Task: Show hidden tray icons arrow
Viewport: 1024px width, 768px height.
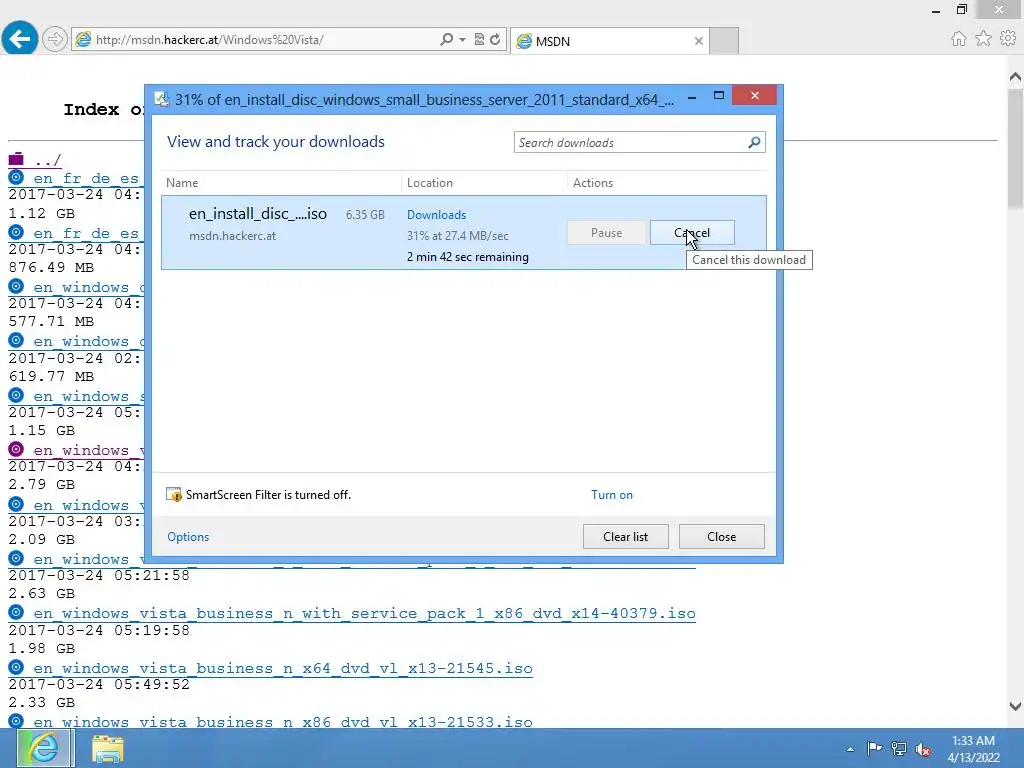Action: [x=850, y=749]
